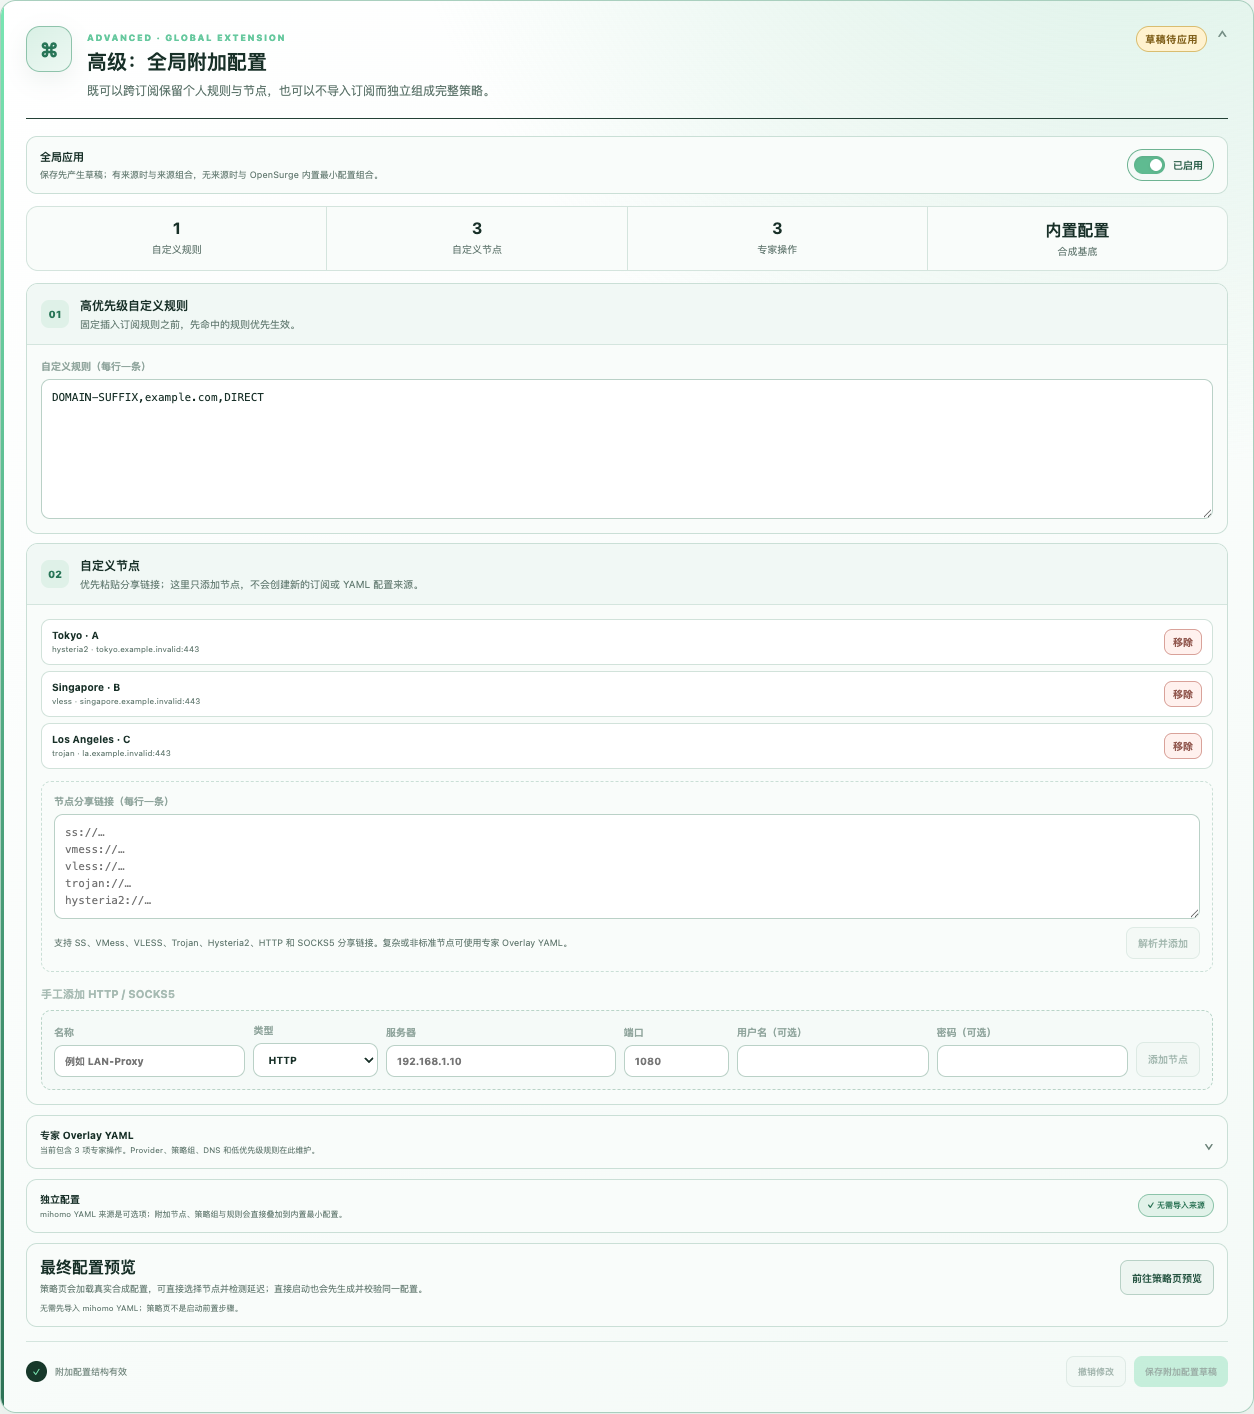Click the 密码 (可选) input field
Viewport: 1254px width, 1414px height.
coord(1032,1061)
